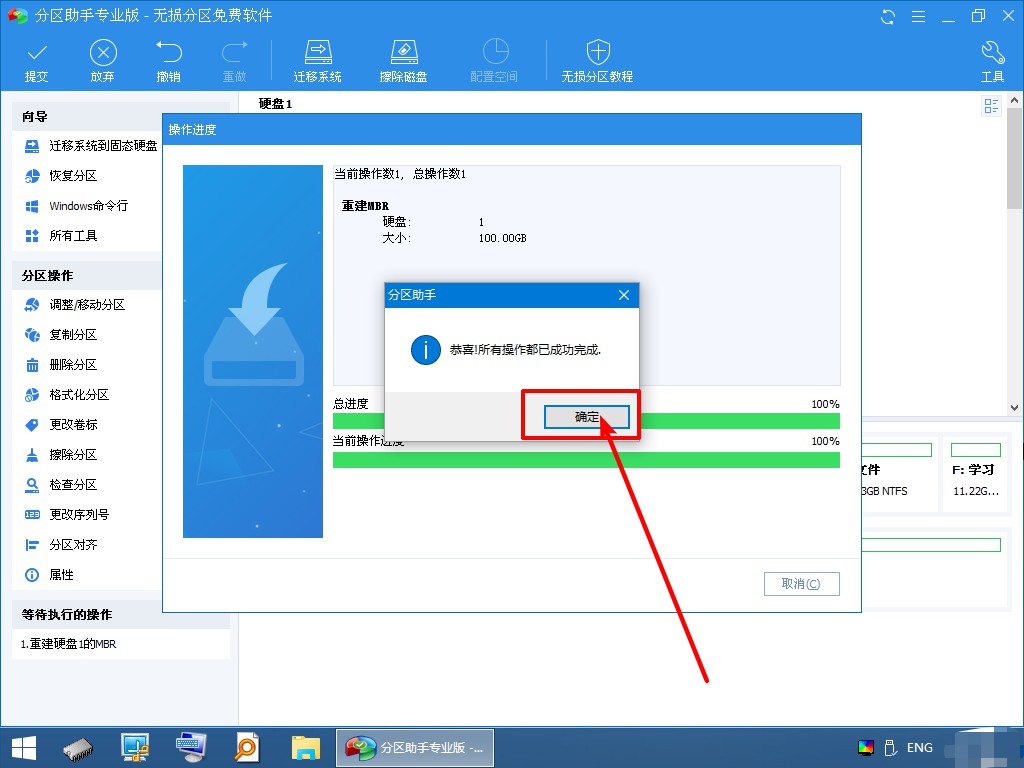
Task: Click the main panel scrollbar up arrow
Action: coord(1014,101)
